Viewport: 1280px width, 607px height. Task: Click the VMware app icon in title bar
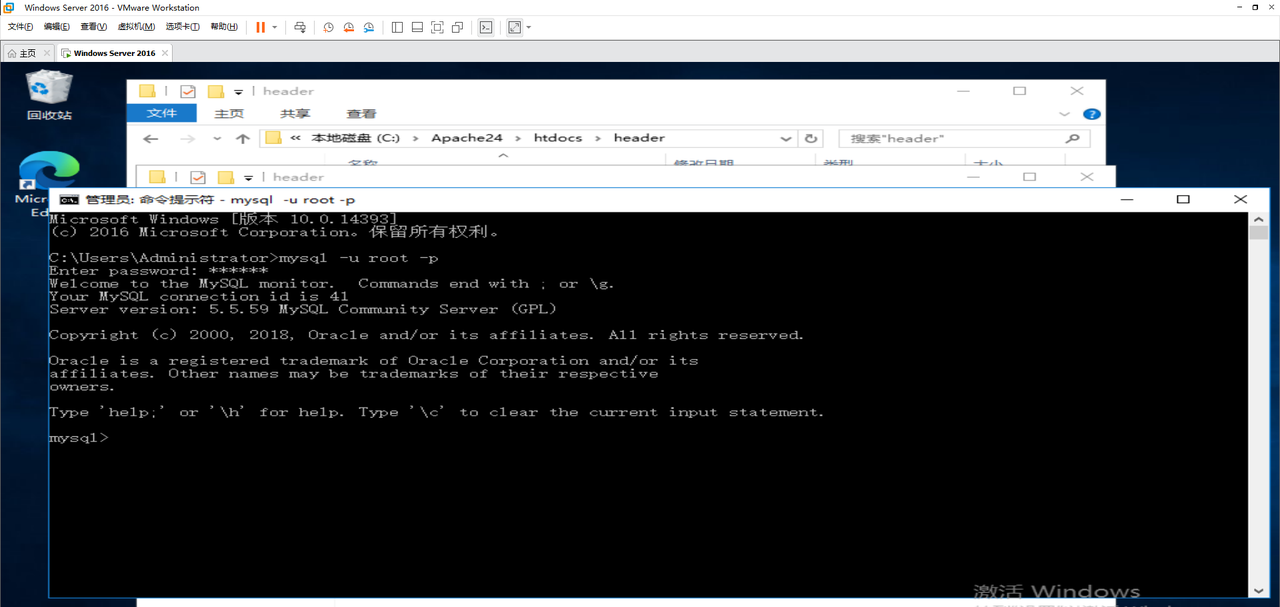pyautogui.click(x=9, y=7)
